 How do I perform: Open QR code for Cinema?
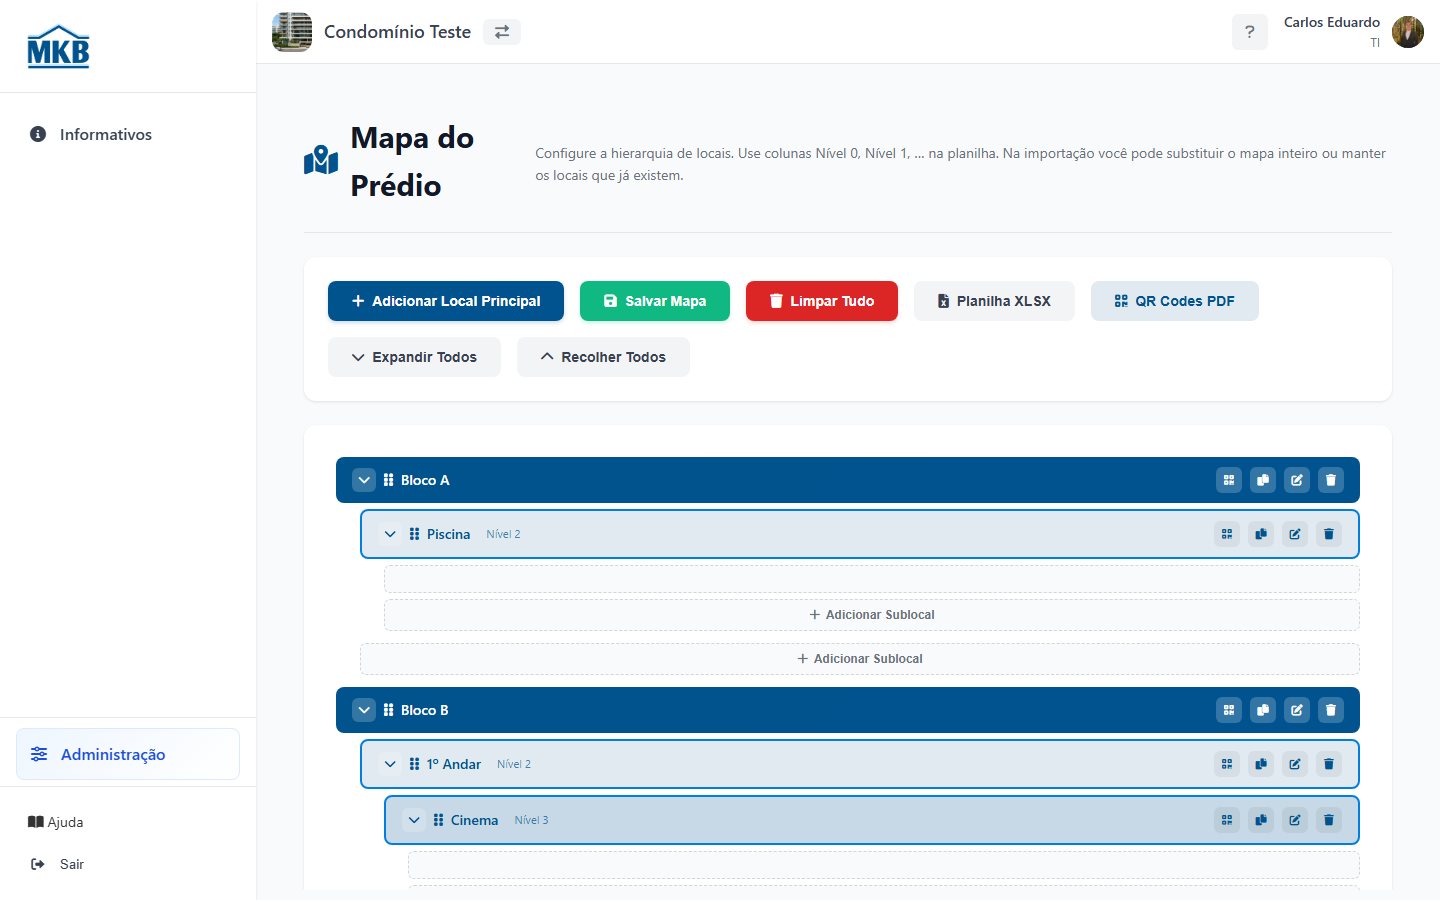1227,820
